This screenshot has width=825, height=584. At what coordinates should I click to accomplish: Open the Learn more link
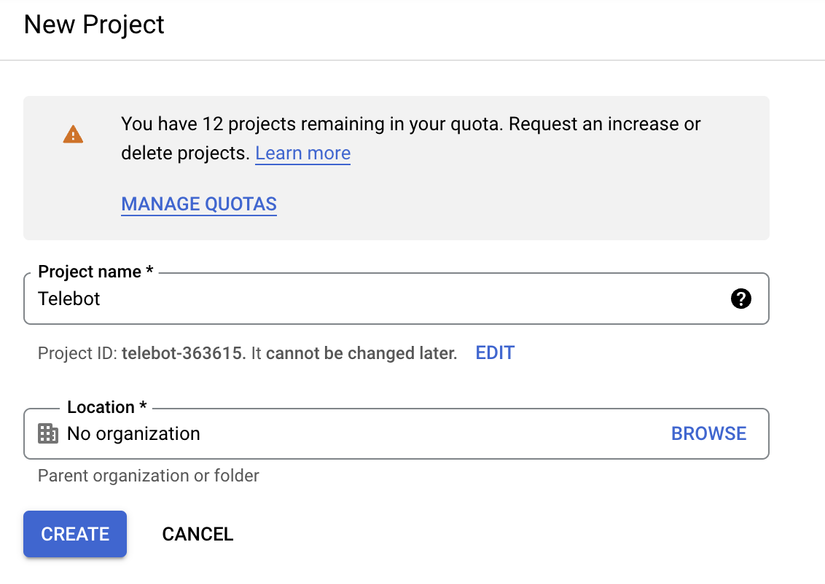[302, 153]
